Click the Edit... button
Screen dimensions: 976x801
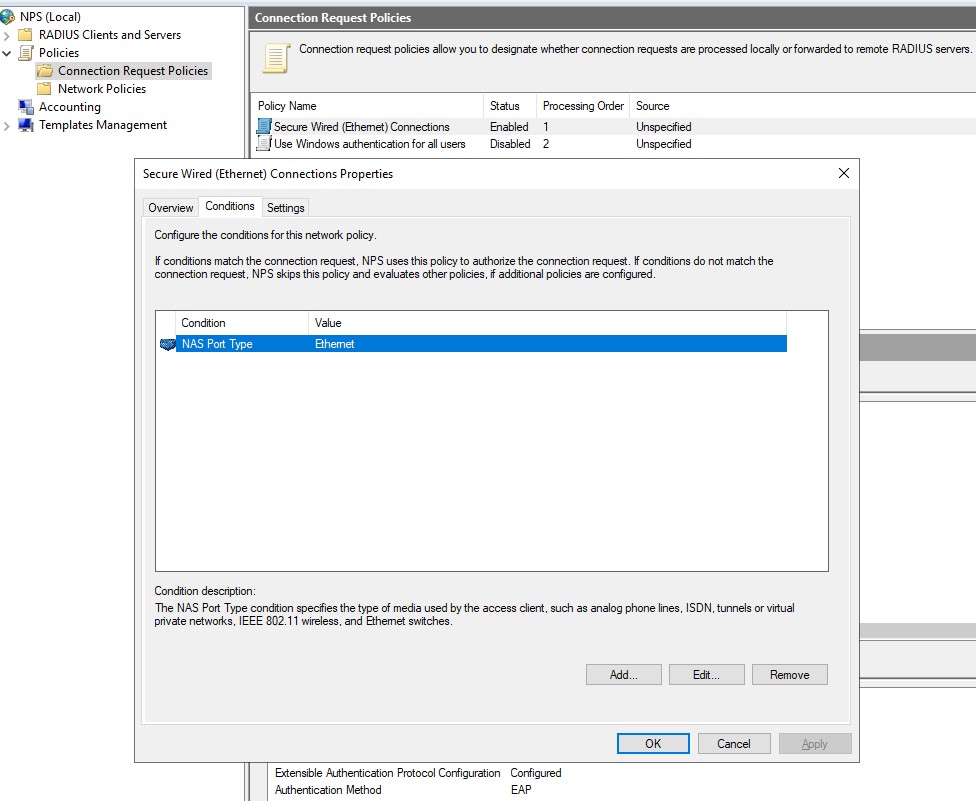tap(706, 675)
